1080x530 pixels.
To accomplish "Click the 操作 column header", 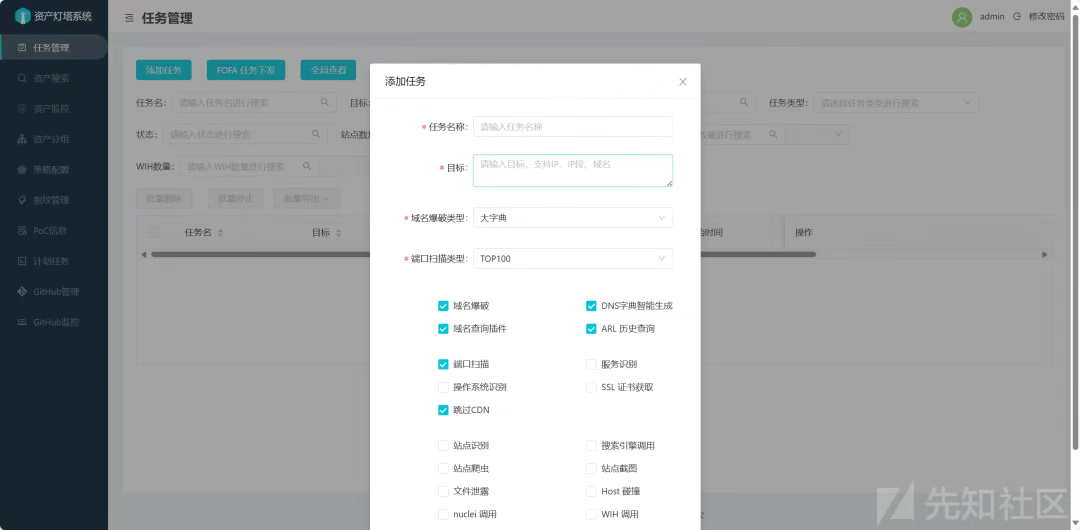I will [x=804, y=233].
